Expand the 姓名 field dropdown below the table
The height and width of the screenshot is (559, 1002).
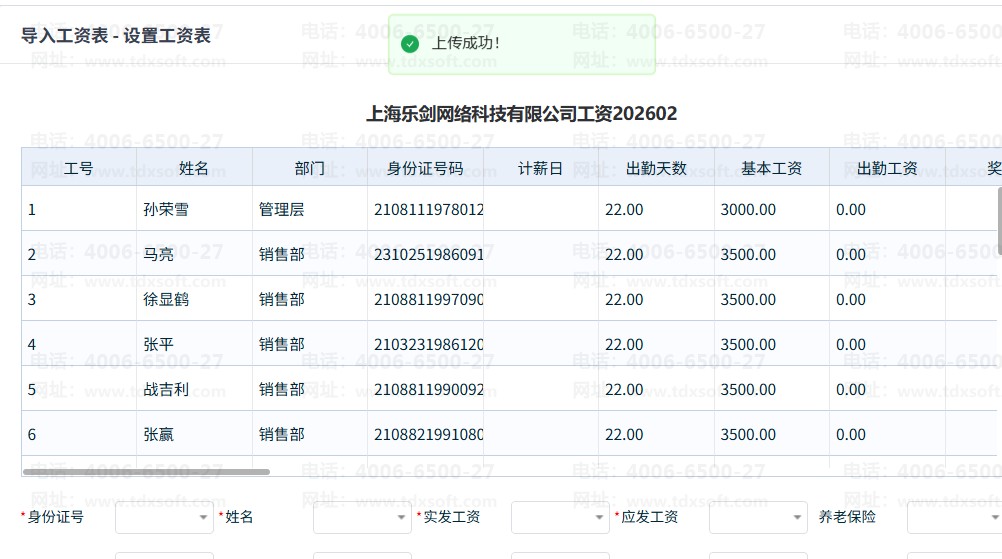tap(361, 517)
